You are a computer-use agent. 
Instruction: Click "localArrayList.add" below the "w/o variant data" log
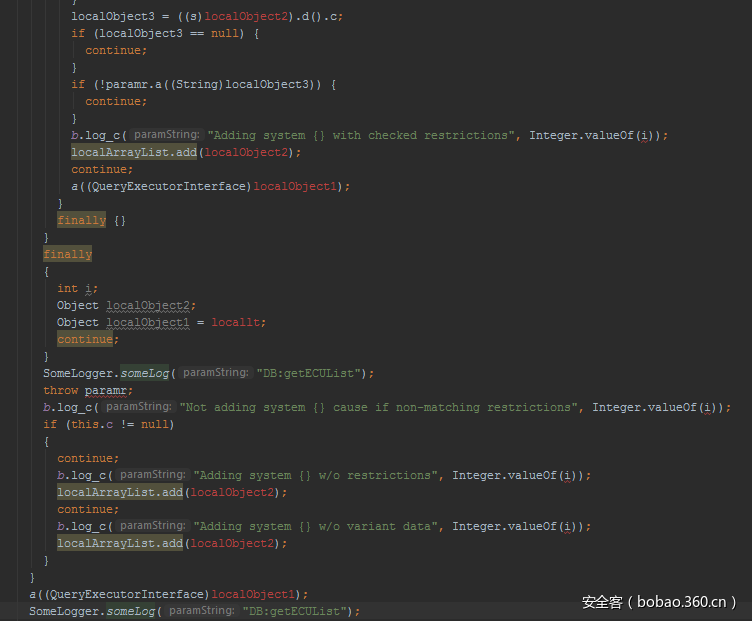coord(121,543)
